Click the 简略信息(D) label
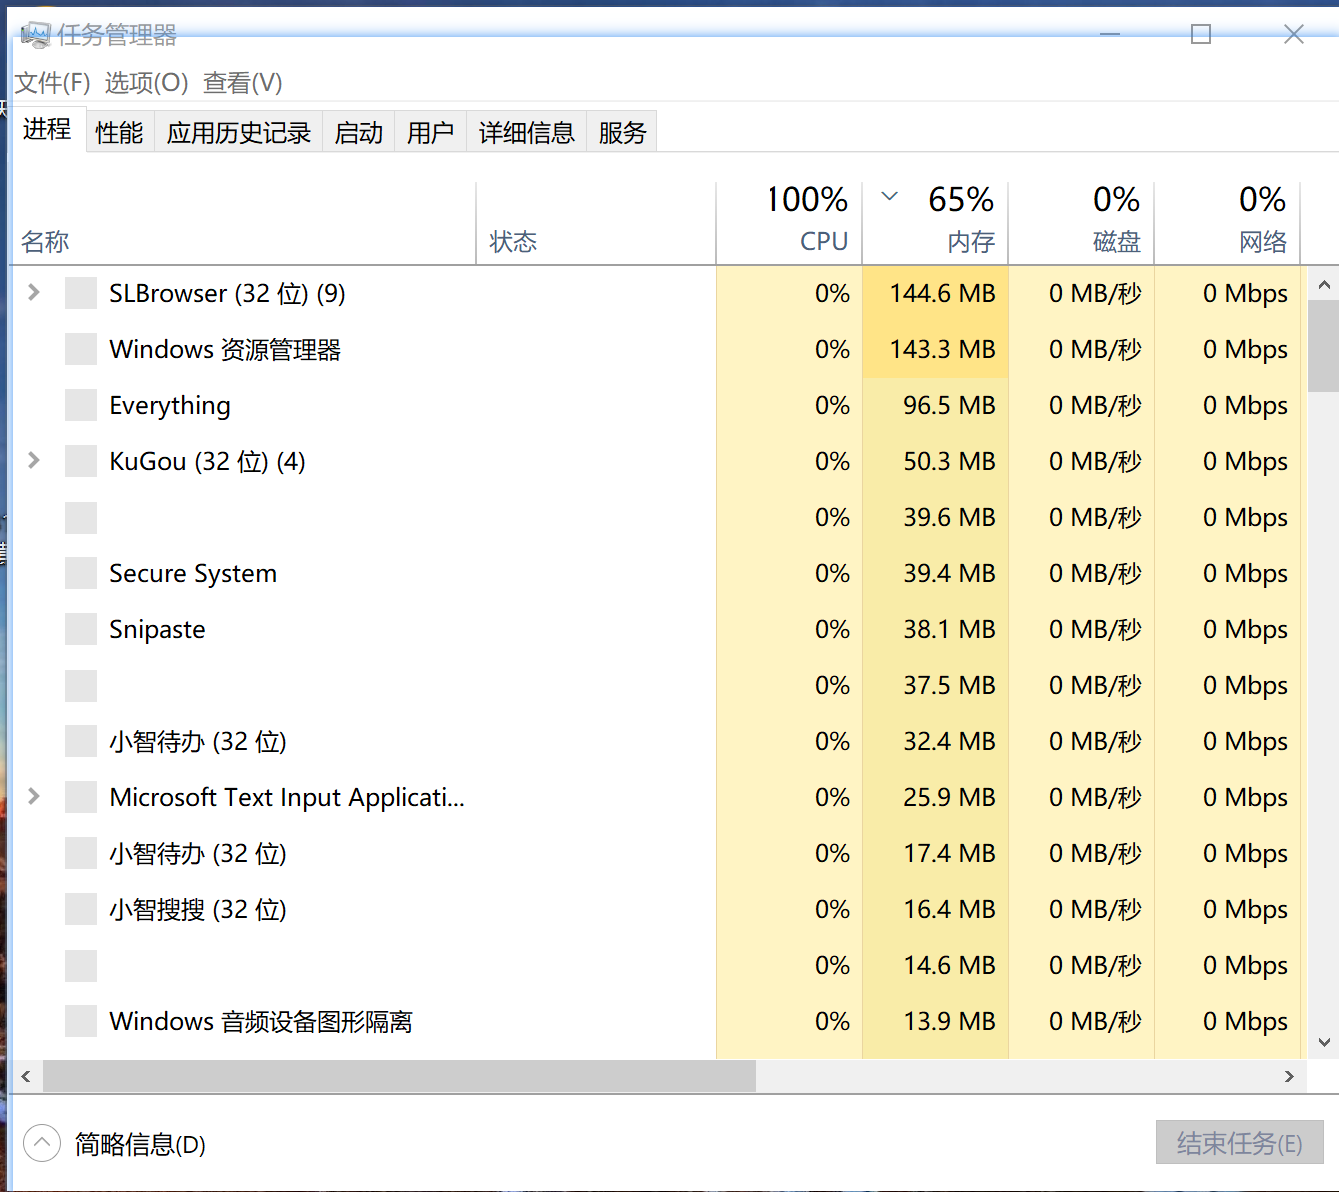This screenshot has width=1339, height=1192. (x=140, y=1144)
